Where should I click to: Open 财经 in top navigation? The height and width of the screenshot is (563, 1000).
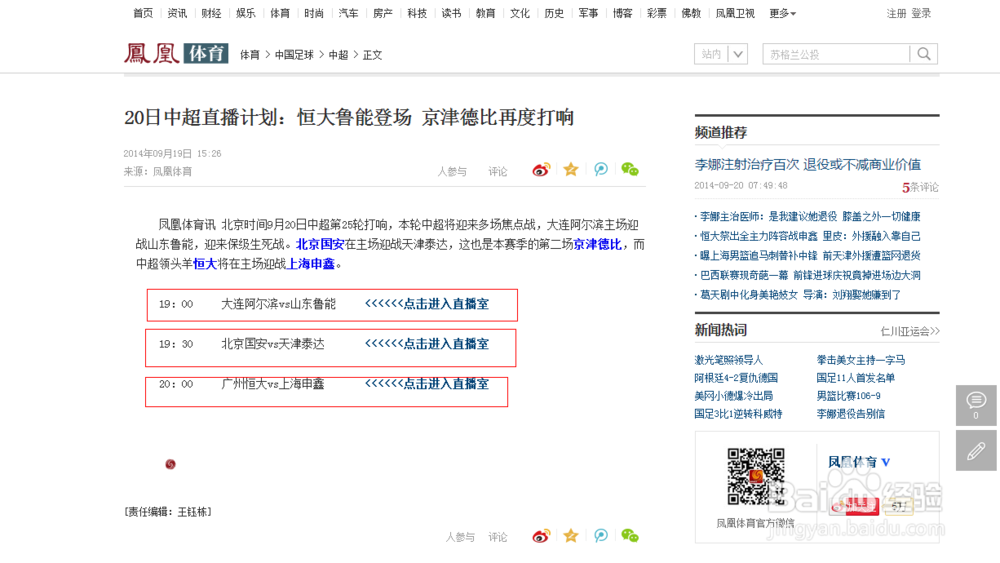pyautogui.click(x=211, y=13)
